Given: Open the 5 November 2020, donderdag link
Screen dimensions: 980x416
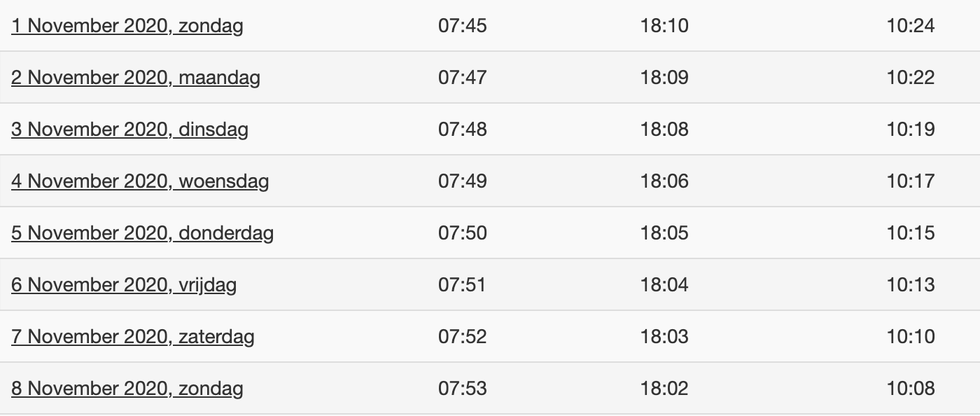Looking at the screenshot, I should coord(142,234).
